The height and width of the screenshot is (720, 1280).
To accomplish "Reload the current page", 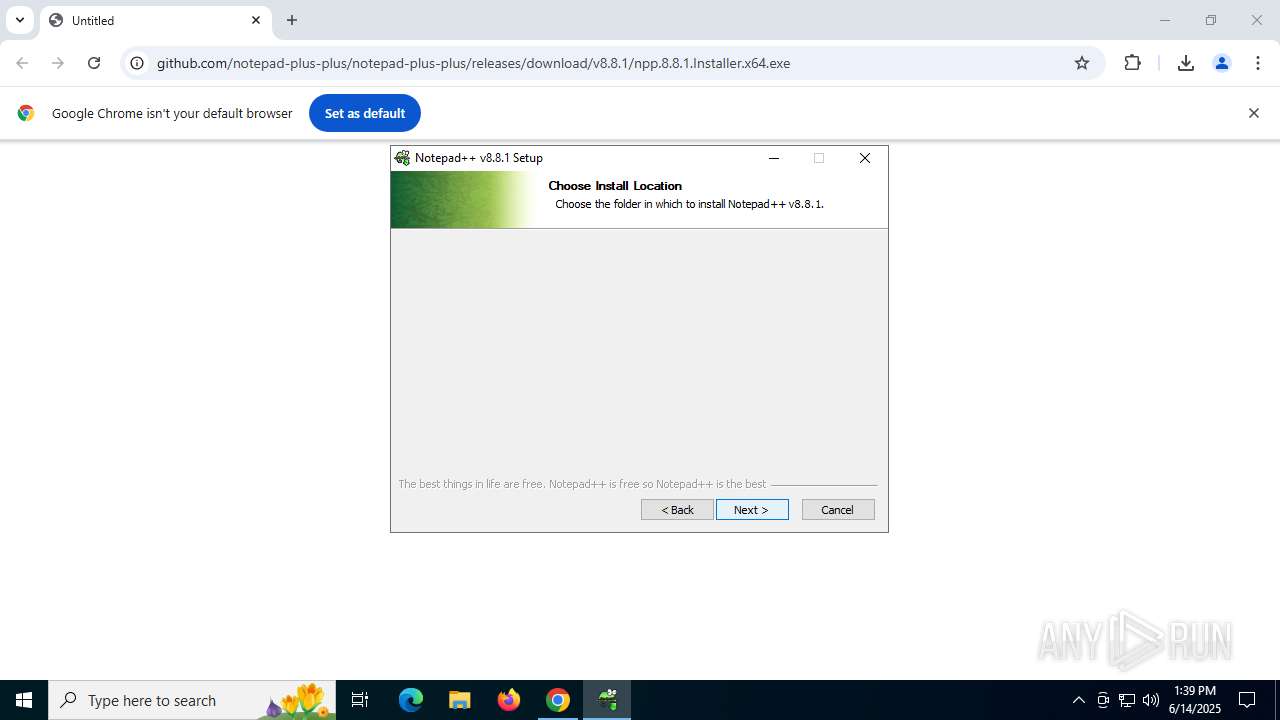I will (94, 63).
